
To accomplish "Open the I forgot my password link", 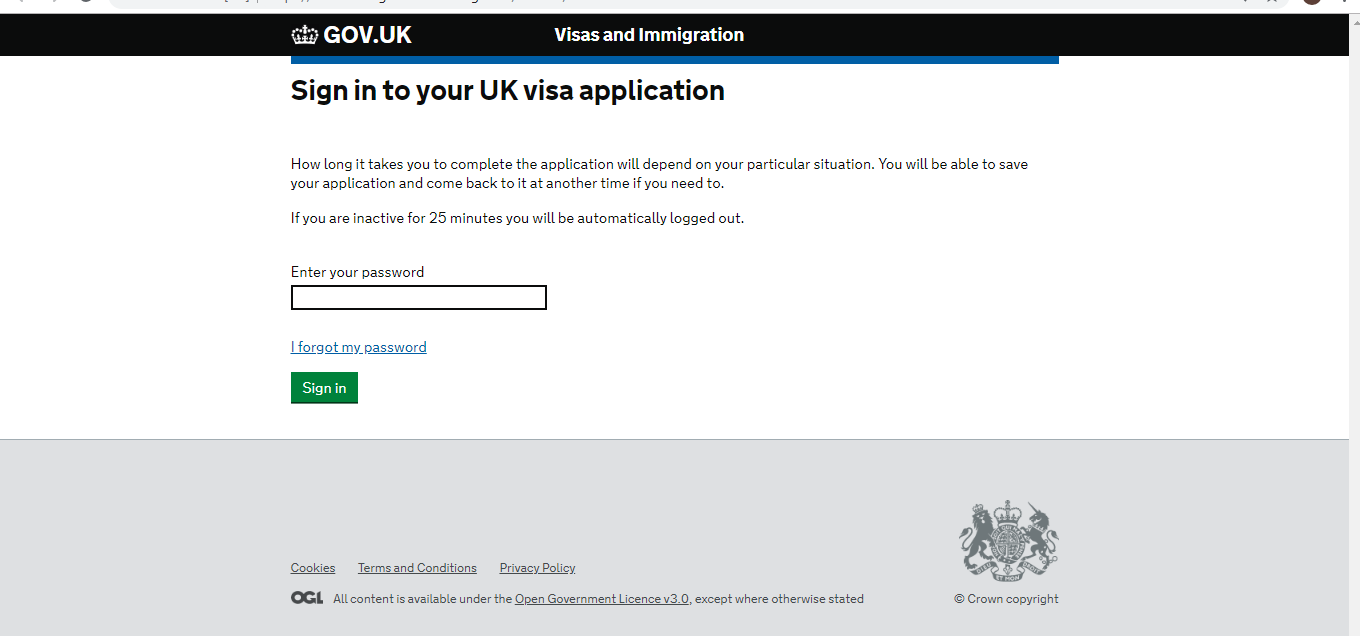I will (x=358, y=346).
